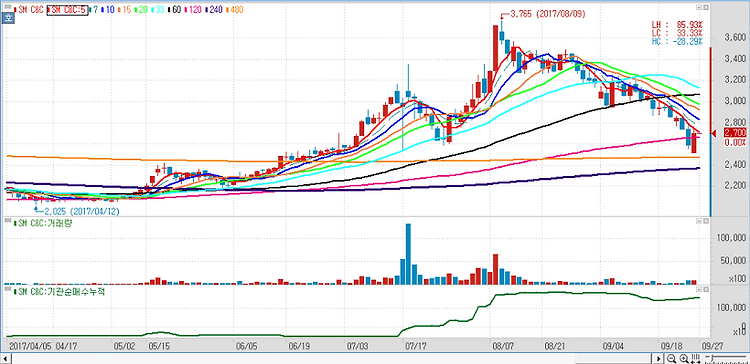The width and height of the screenshot is (750, 364).
Task: Select the 60-day moving average legend
Action: [174, 10]
